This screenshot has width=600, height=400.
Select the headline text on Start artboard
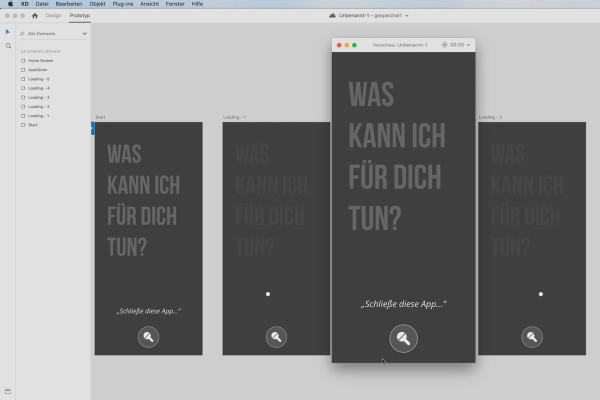pos(143,201)
